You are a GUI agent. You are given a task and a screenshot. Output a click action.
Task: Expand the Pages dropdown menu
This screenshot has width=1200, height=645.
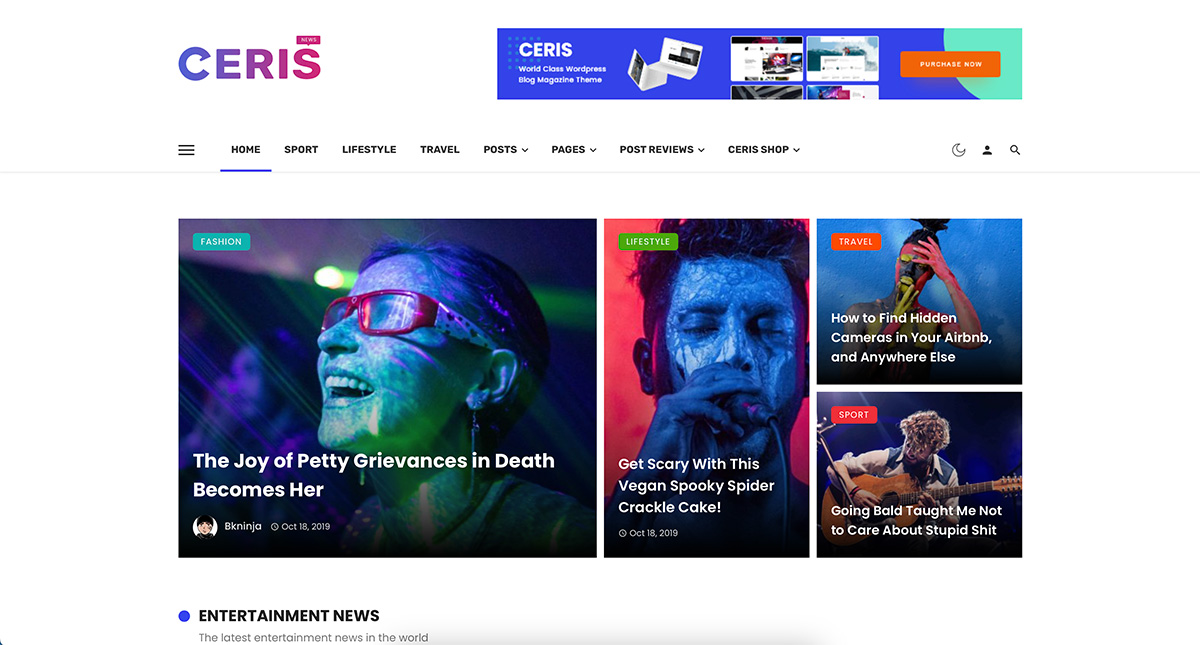click(x=574, y=150)
